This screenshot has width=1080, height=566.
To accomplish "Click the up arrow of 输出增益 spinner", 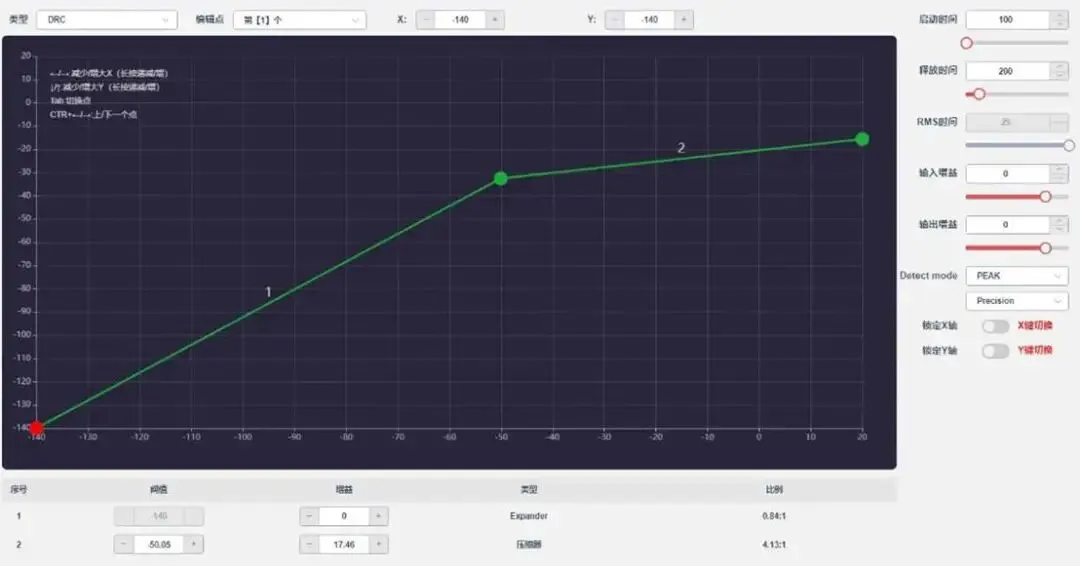I will click(x=1059, y=220).
